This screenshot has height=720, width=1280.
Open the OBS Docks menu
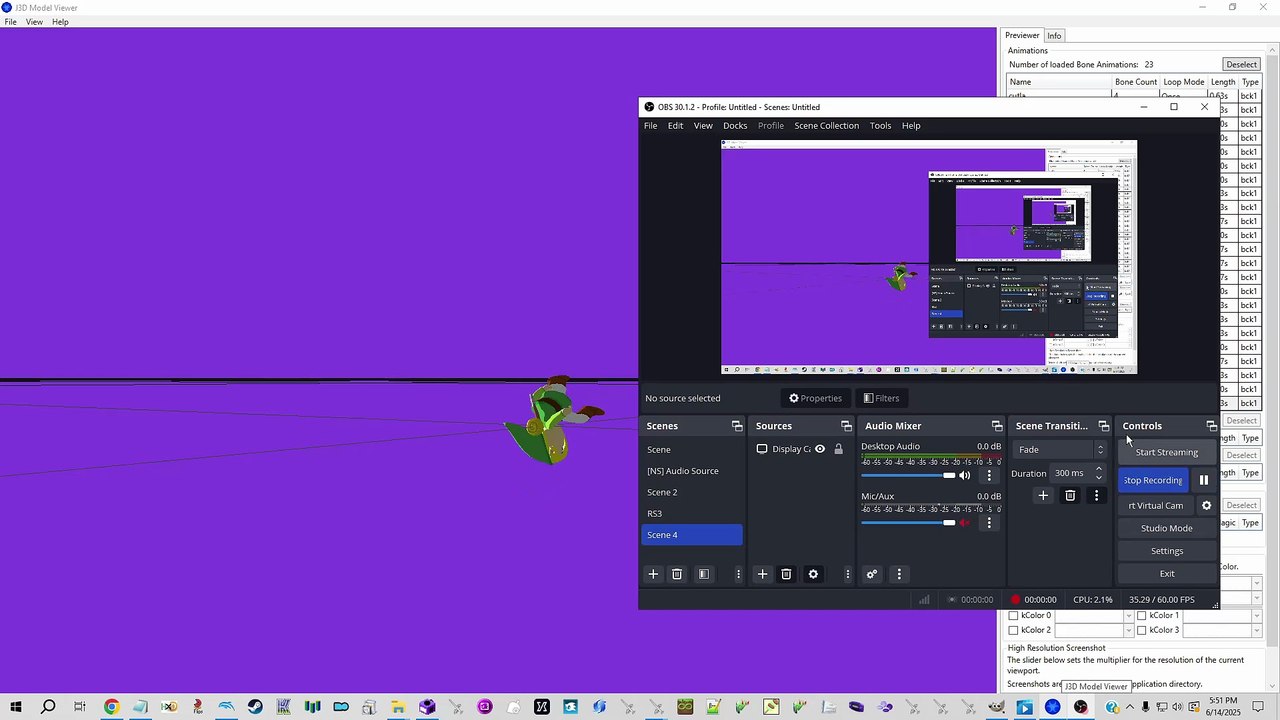click(735, 126)
